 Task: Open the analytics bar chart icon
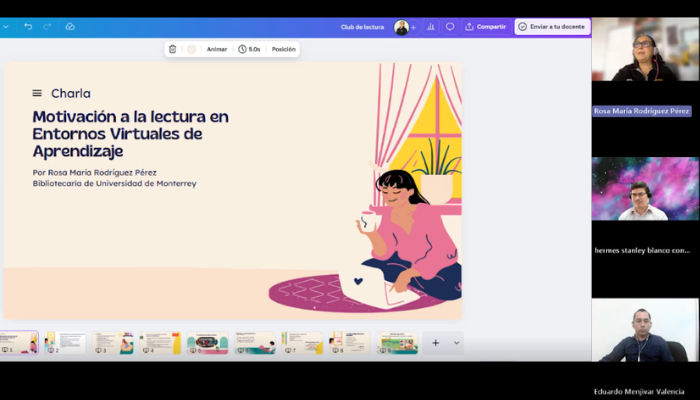(430, 27)
